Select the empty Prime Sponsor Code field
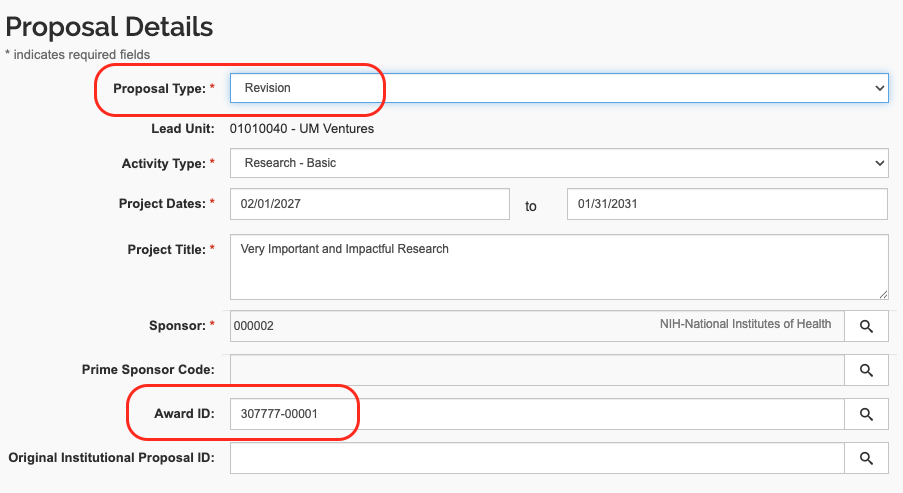This screenshot has width=903, height=493. (x=537, y=370)
